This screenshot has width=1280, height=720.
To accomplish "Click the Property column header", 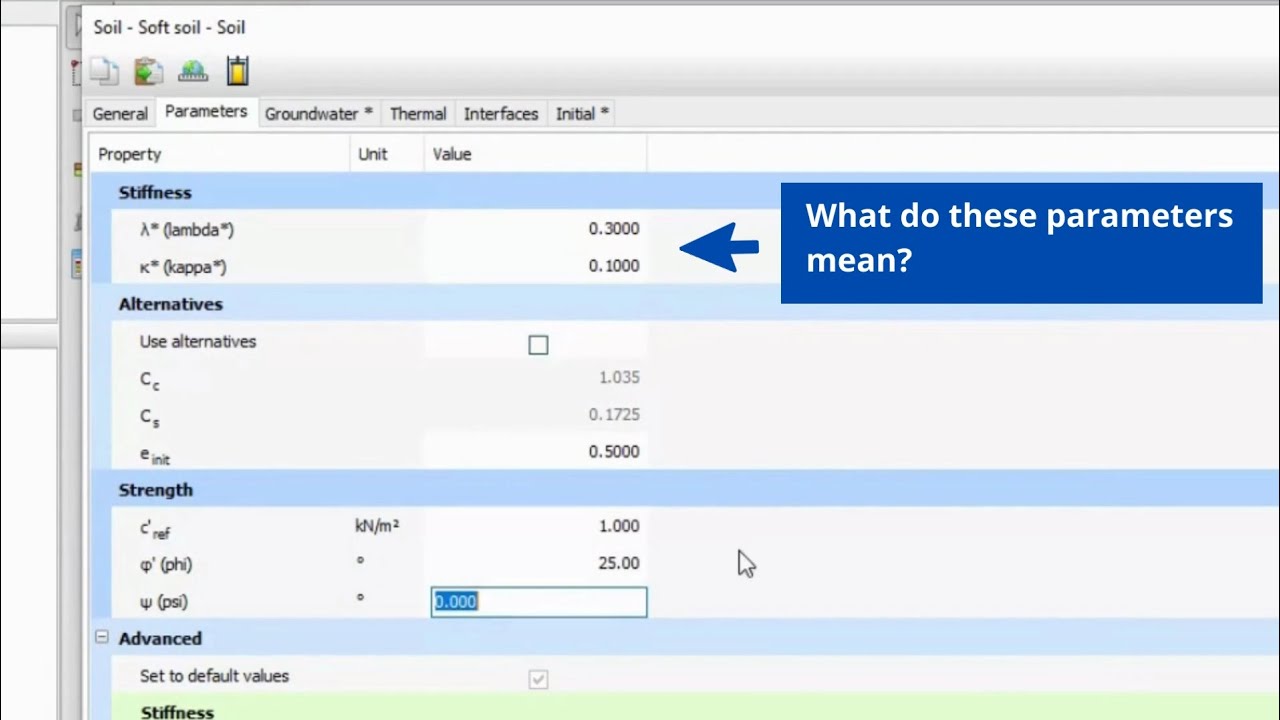I will (x=221, y=154).
